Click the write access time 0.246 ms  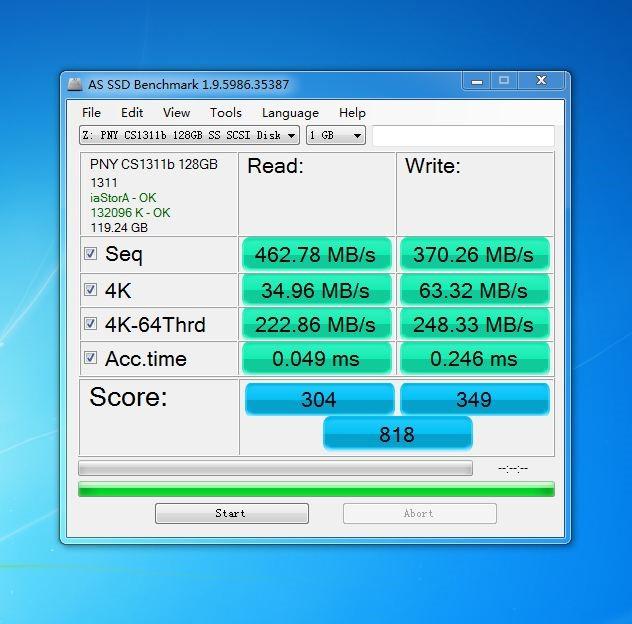coord(474,358)
